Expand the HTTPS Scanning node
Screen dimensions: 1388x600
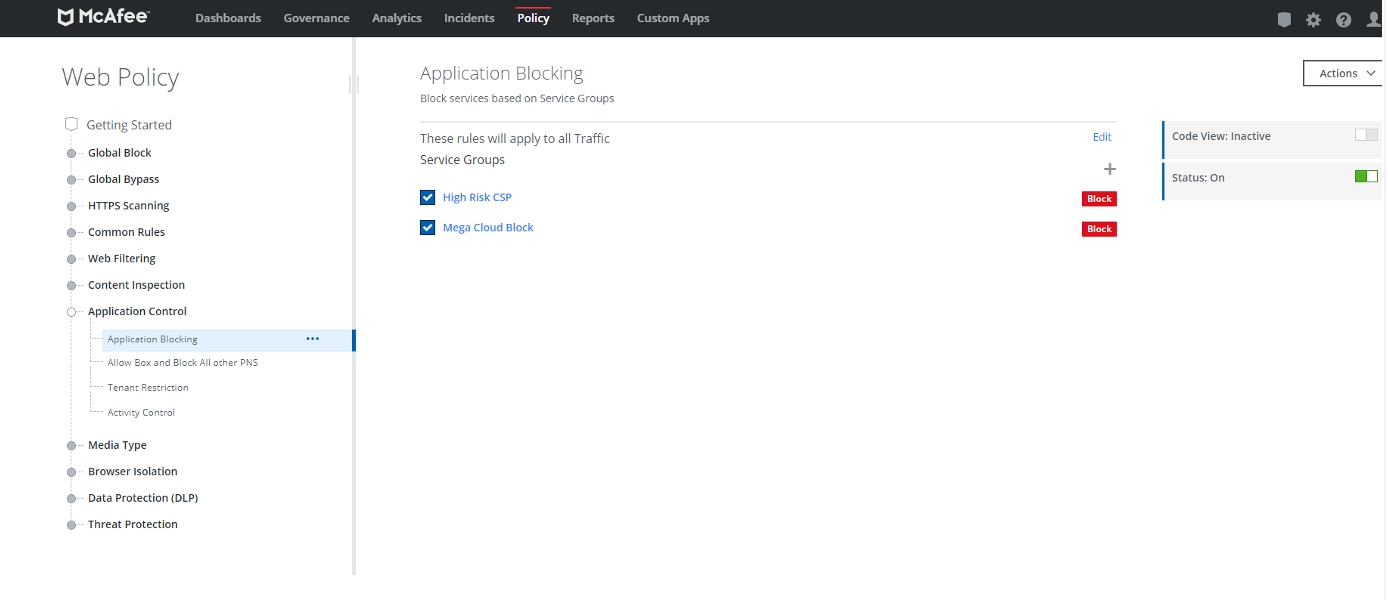click(71, 206)
